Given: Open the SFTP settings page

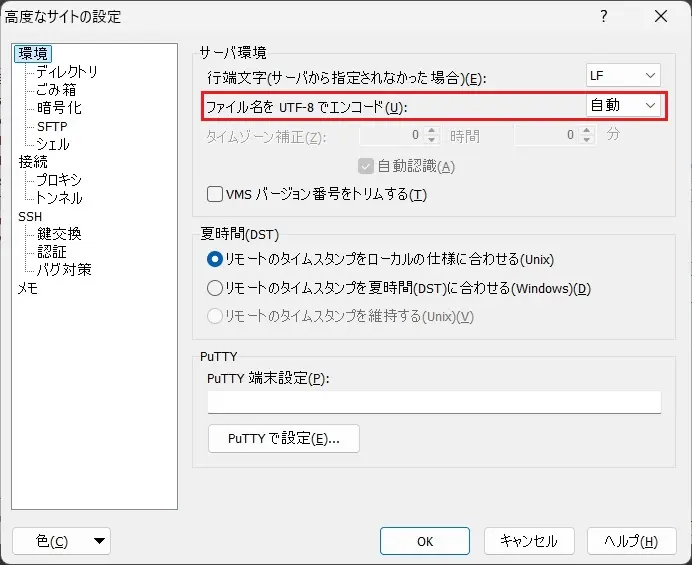Looking at the screenshot, I should point(52,126).
